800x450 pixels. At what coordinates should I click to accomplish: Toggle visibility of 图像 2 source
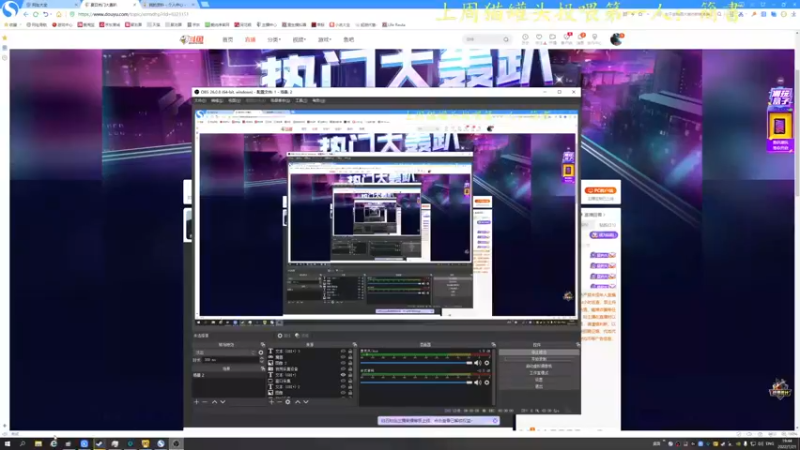[343, 363]
